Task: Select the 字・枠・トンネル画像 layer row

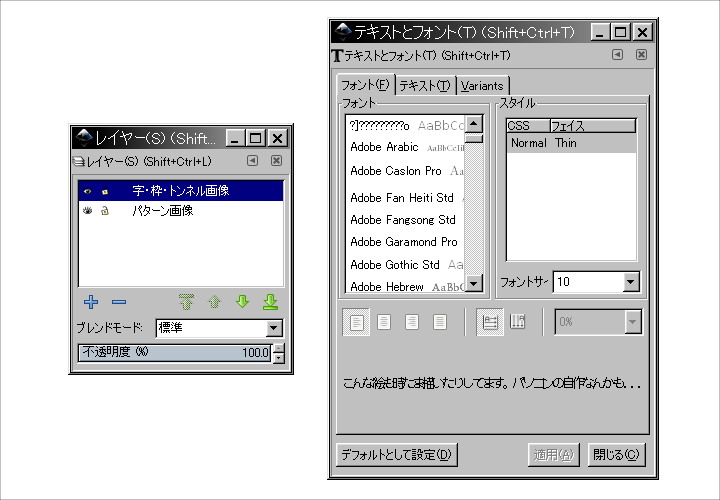Action: (181, 191)
